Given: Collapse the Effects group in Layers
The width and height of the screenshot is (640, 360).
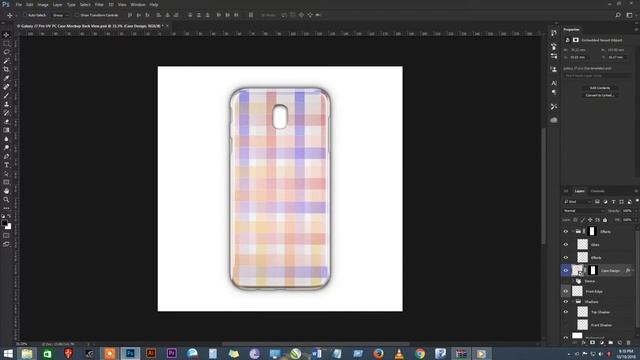Looking at the screenshot, I should tap(573, 231).
